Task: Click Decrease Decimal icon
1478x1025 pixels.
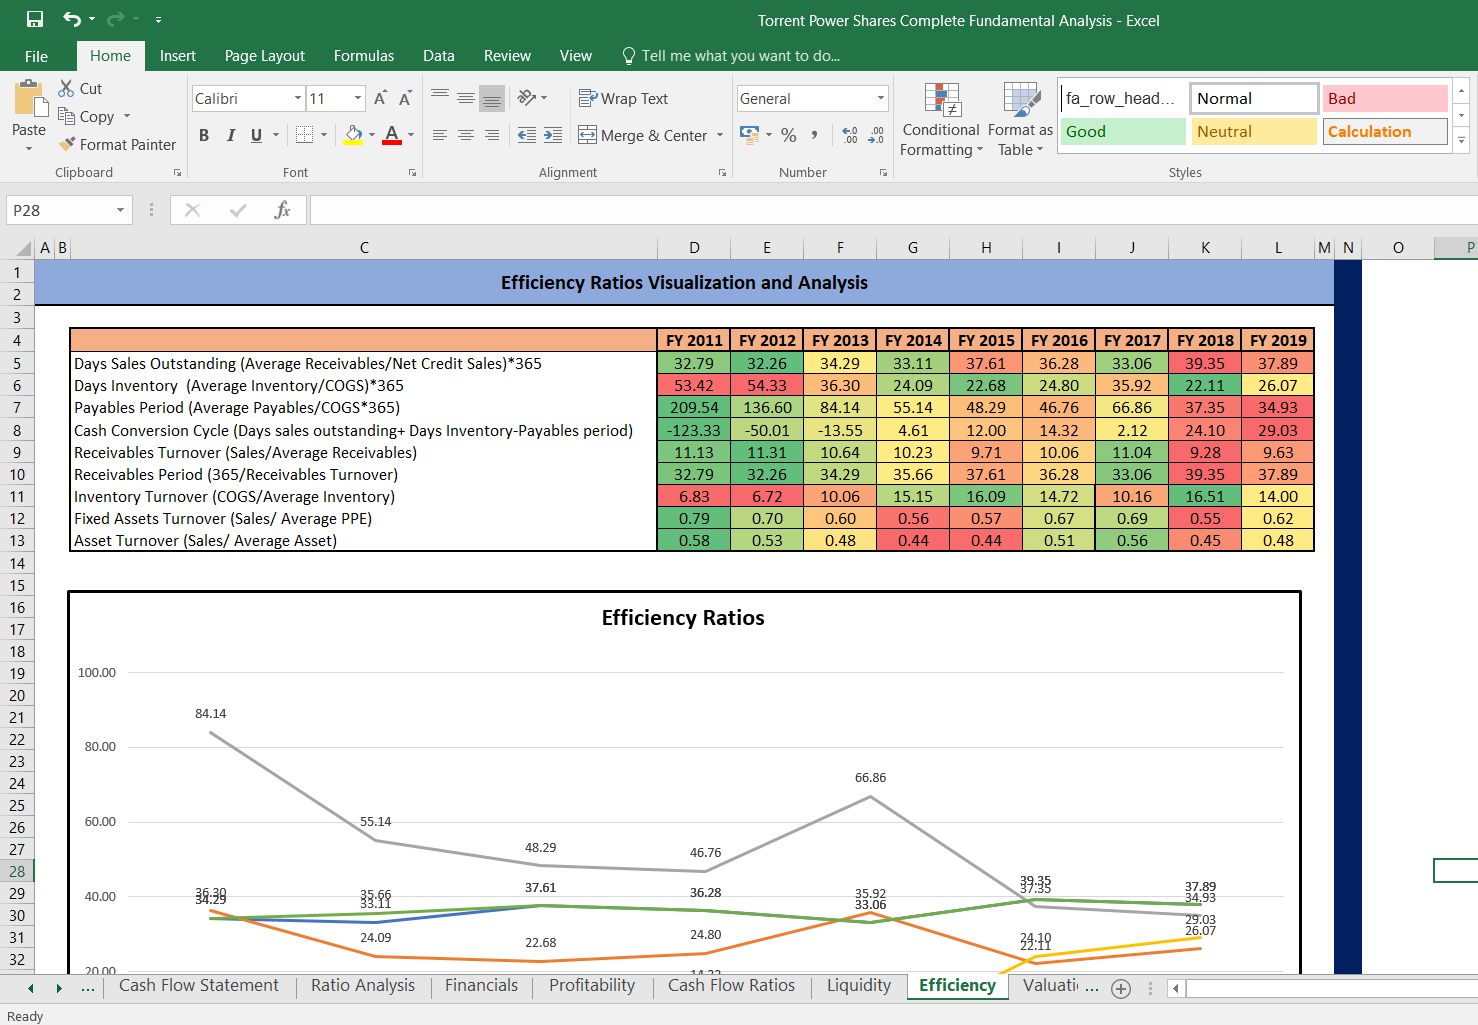Action: click(x=876, y=135)
